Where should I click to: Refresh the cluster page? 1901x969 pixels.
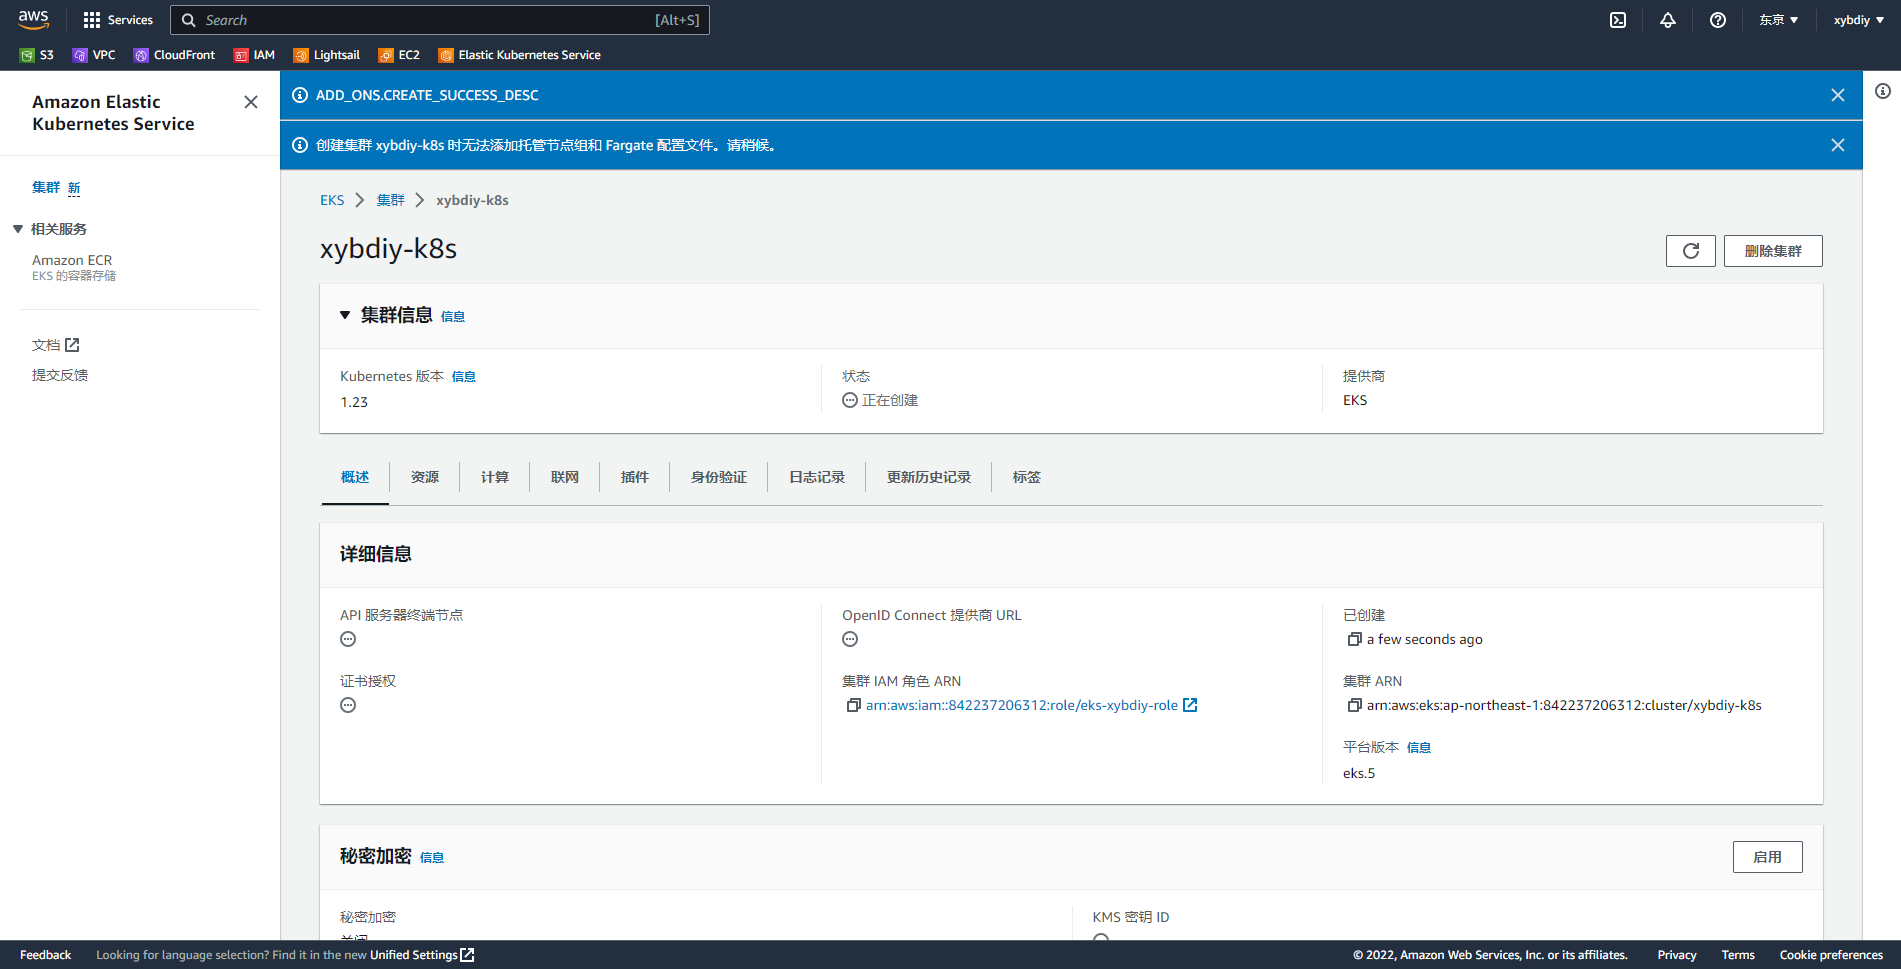click(1691, 251)
